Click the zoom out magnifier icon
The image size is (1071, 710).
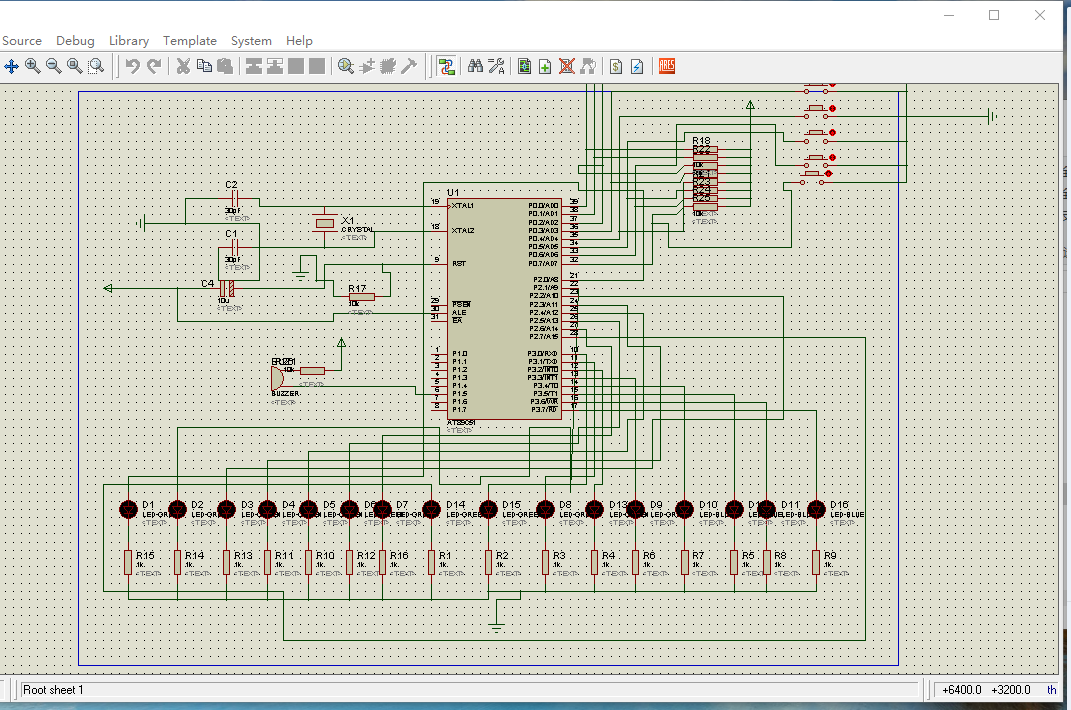(x=53, y=66)
